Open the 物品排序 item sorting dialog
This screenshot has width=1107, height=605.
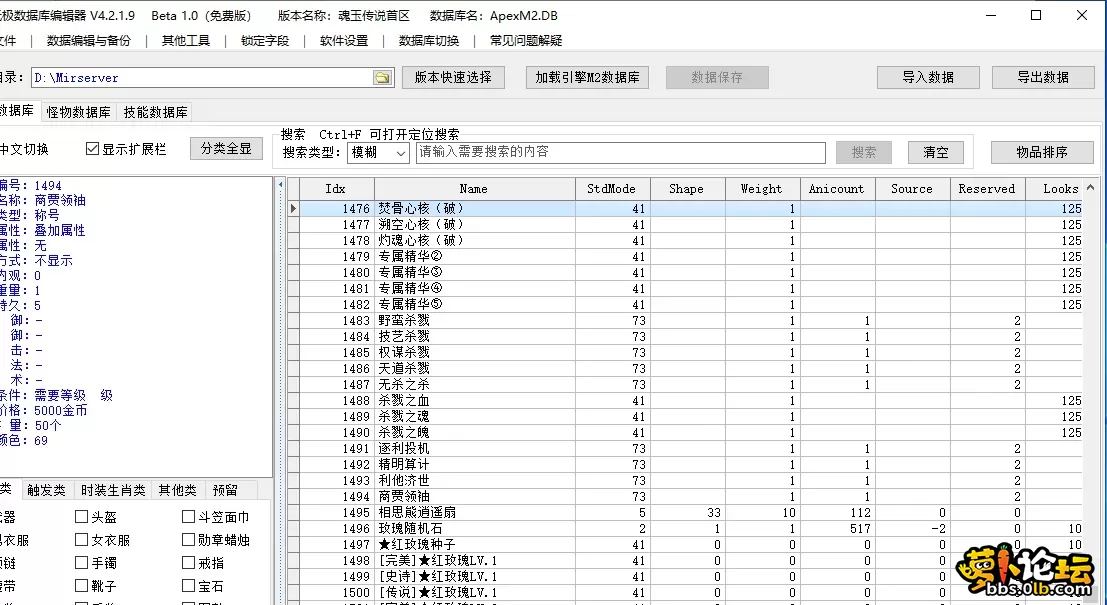(1042, 152)
